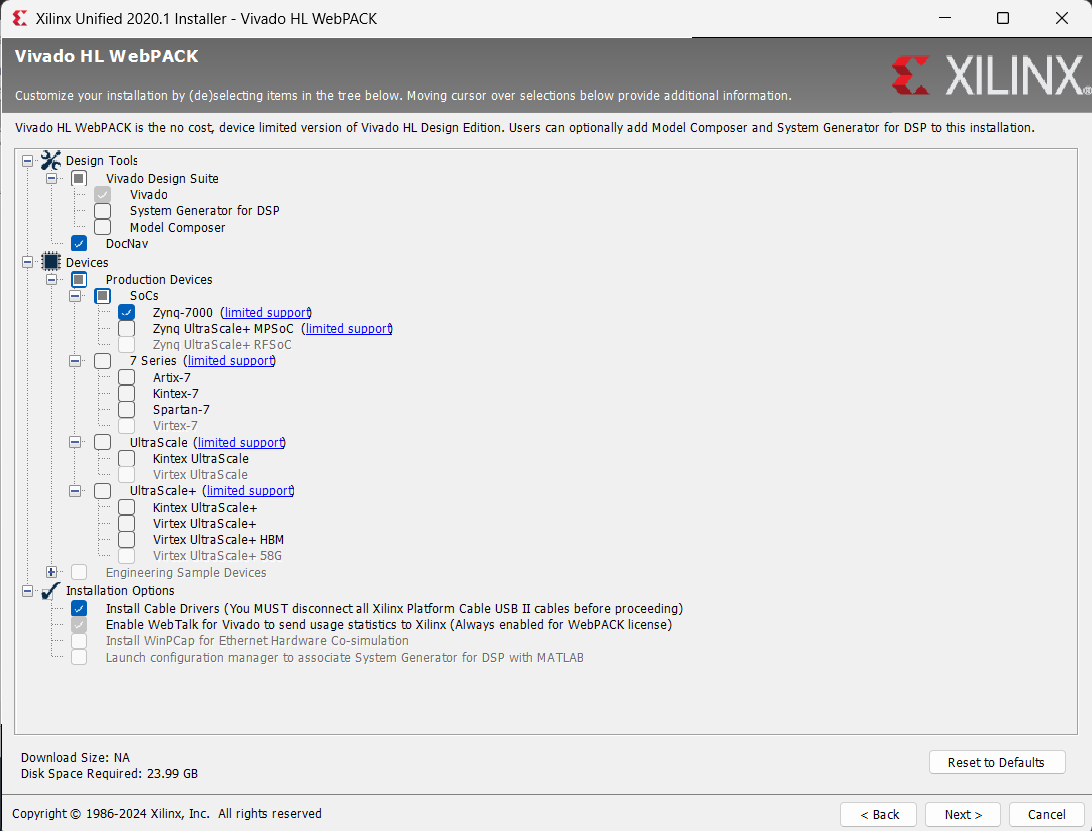
Task: Collapse the SoCs node
Action: [75, 296]
